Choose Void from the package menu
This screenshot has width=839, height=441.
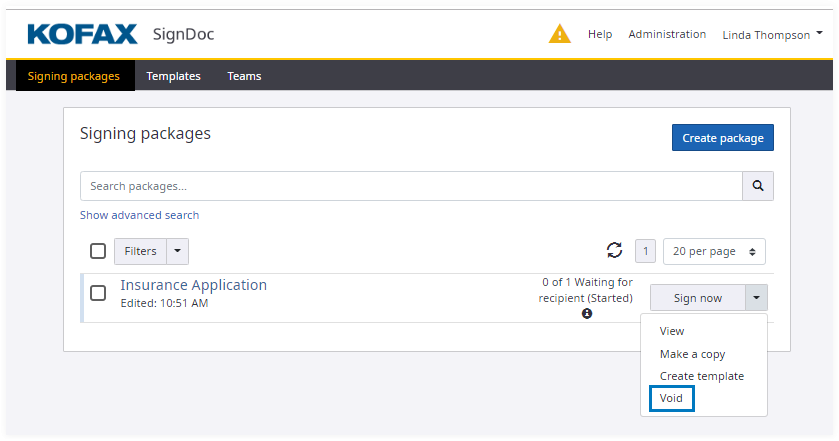tap(671, 398)
